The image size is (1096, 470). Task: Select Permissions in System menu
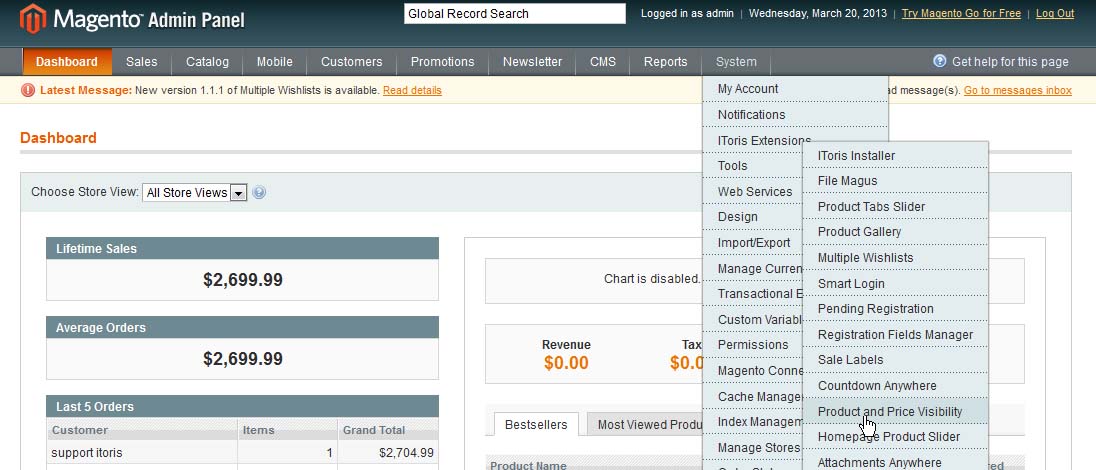[754, 345]
